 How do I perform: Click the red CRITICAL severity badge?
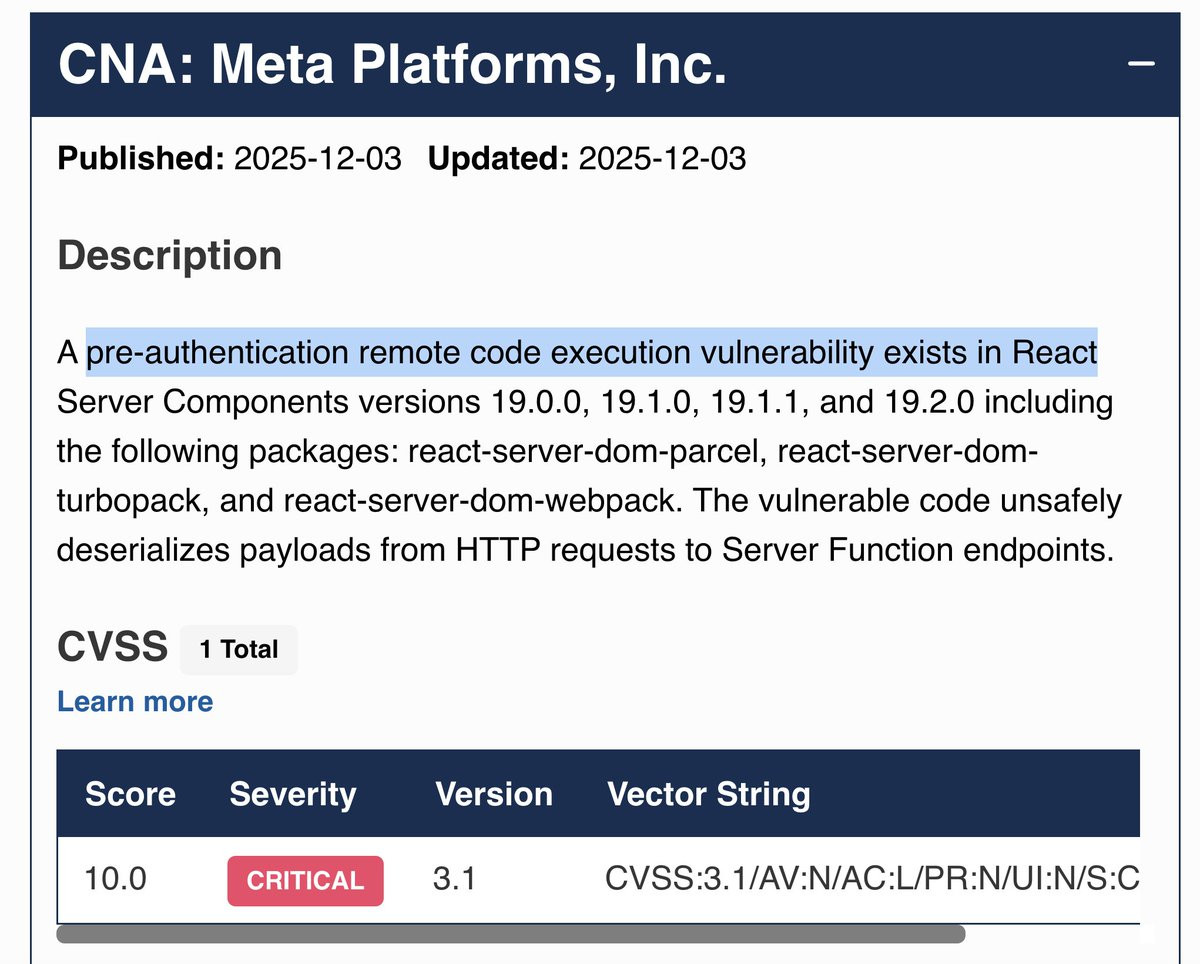click(x=305, y=880)
